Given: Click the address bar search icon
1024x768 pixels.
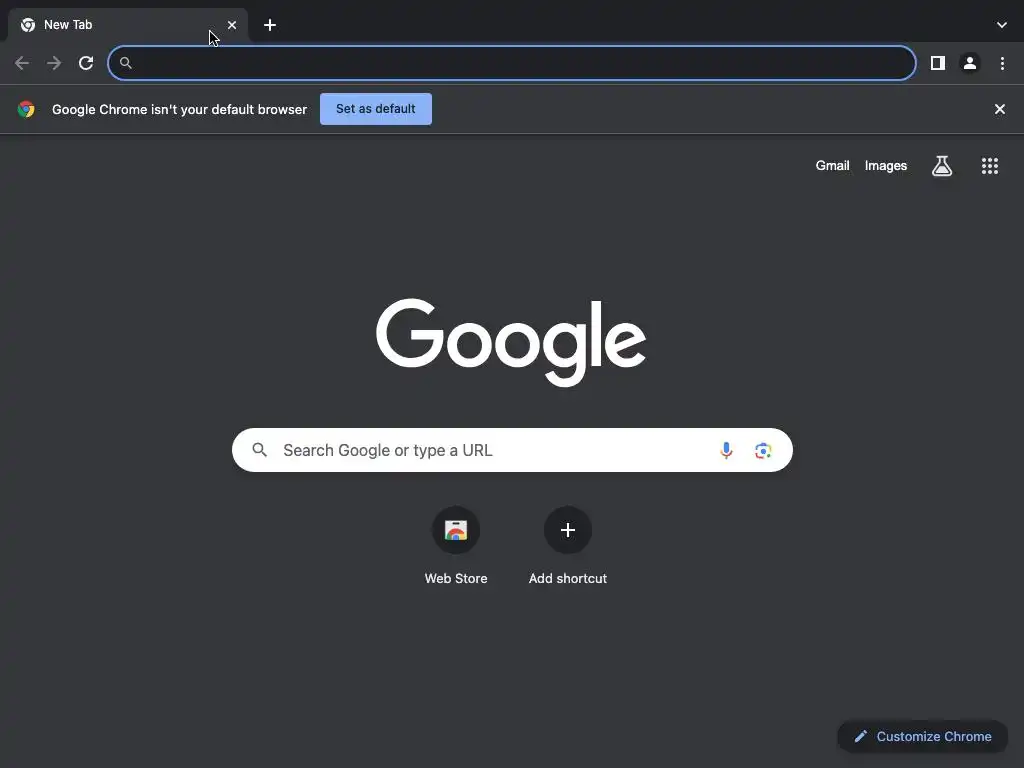Looking at the screenshot, I should (x=125, y=63).
